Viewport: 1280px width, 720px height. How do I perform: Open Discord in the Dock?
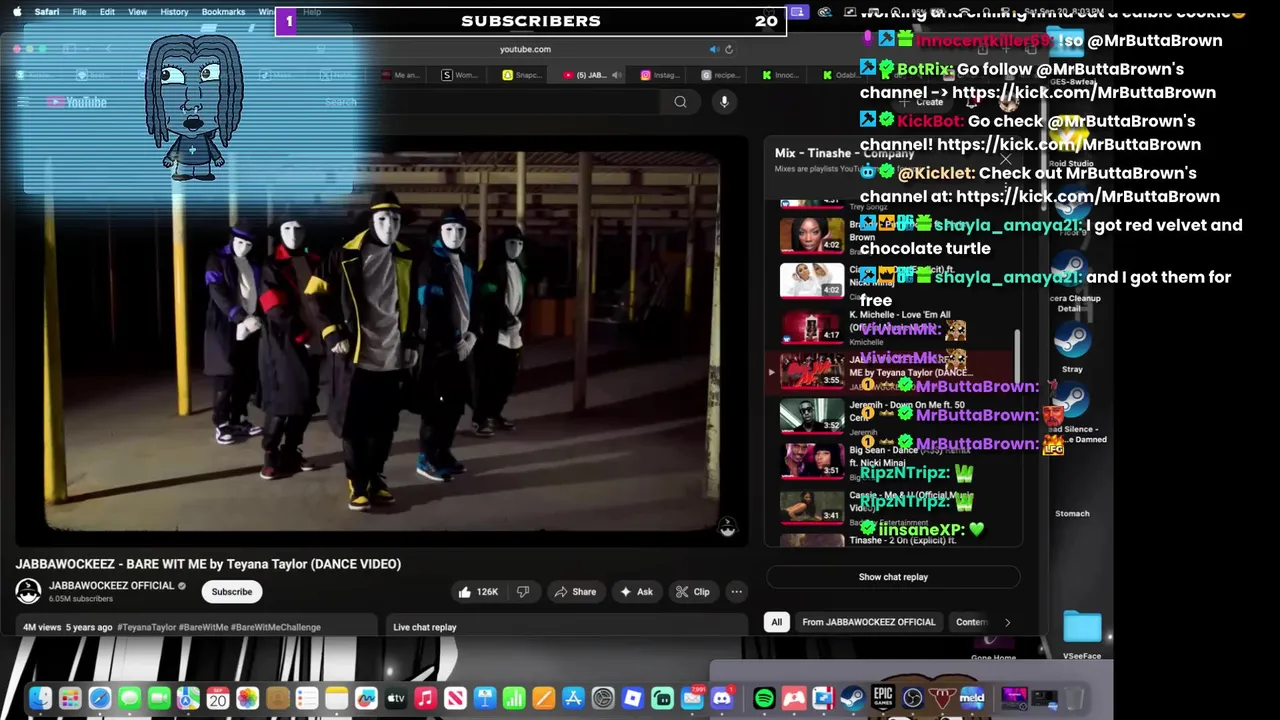coord(721,698)
